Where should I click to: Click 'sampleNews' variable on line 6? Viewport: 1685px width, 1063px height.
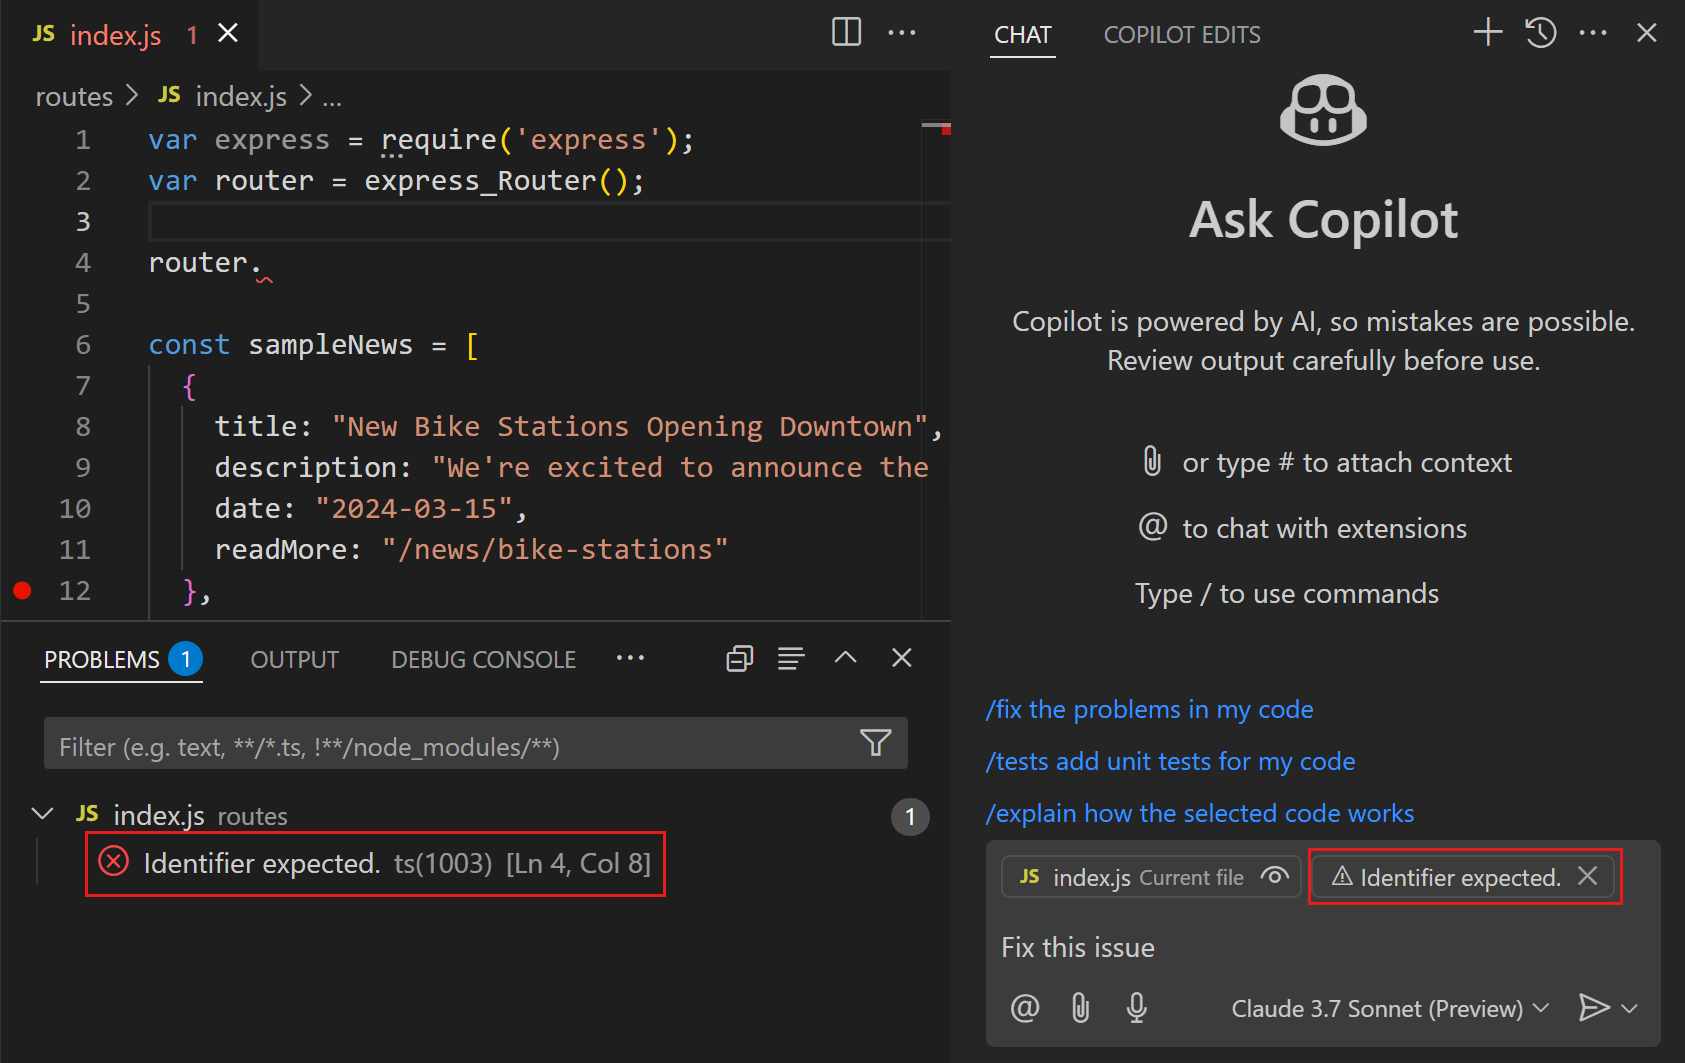pos(330,345)
